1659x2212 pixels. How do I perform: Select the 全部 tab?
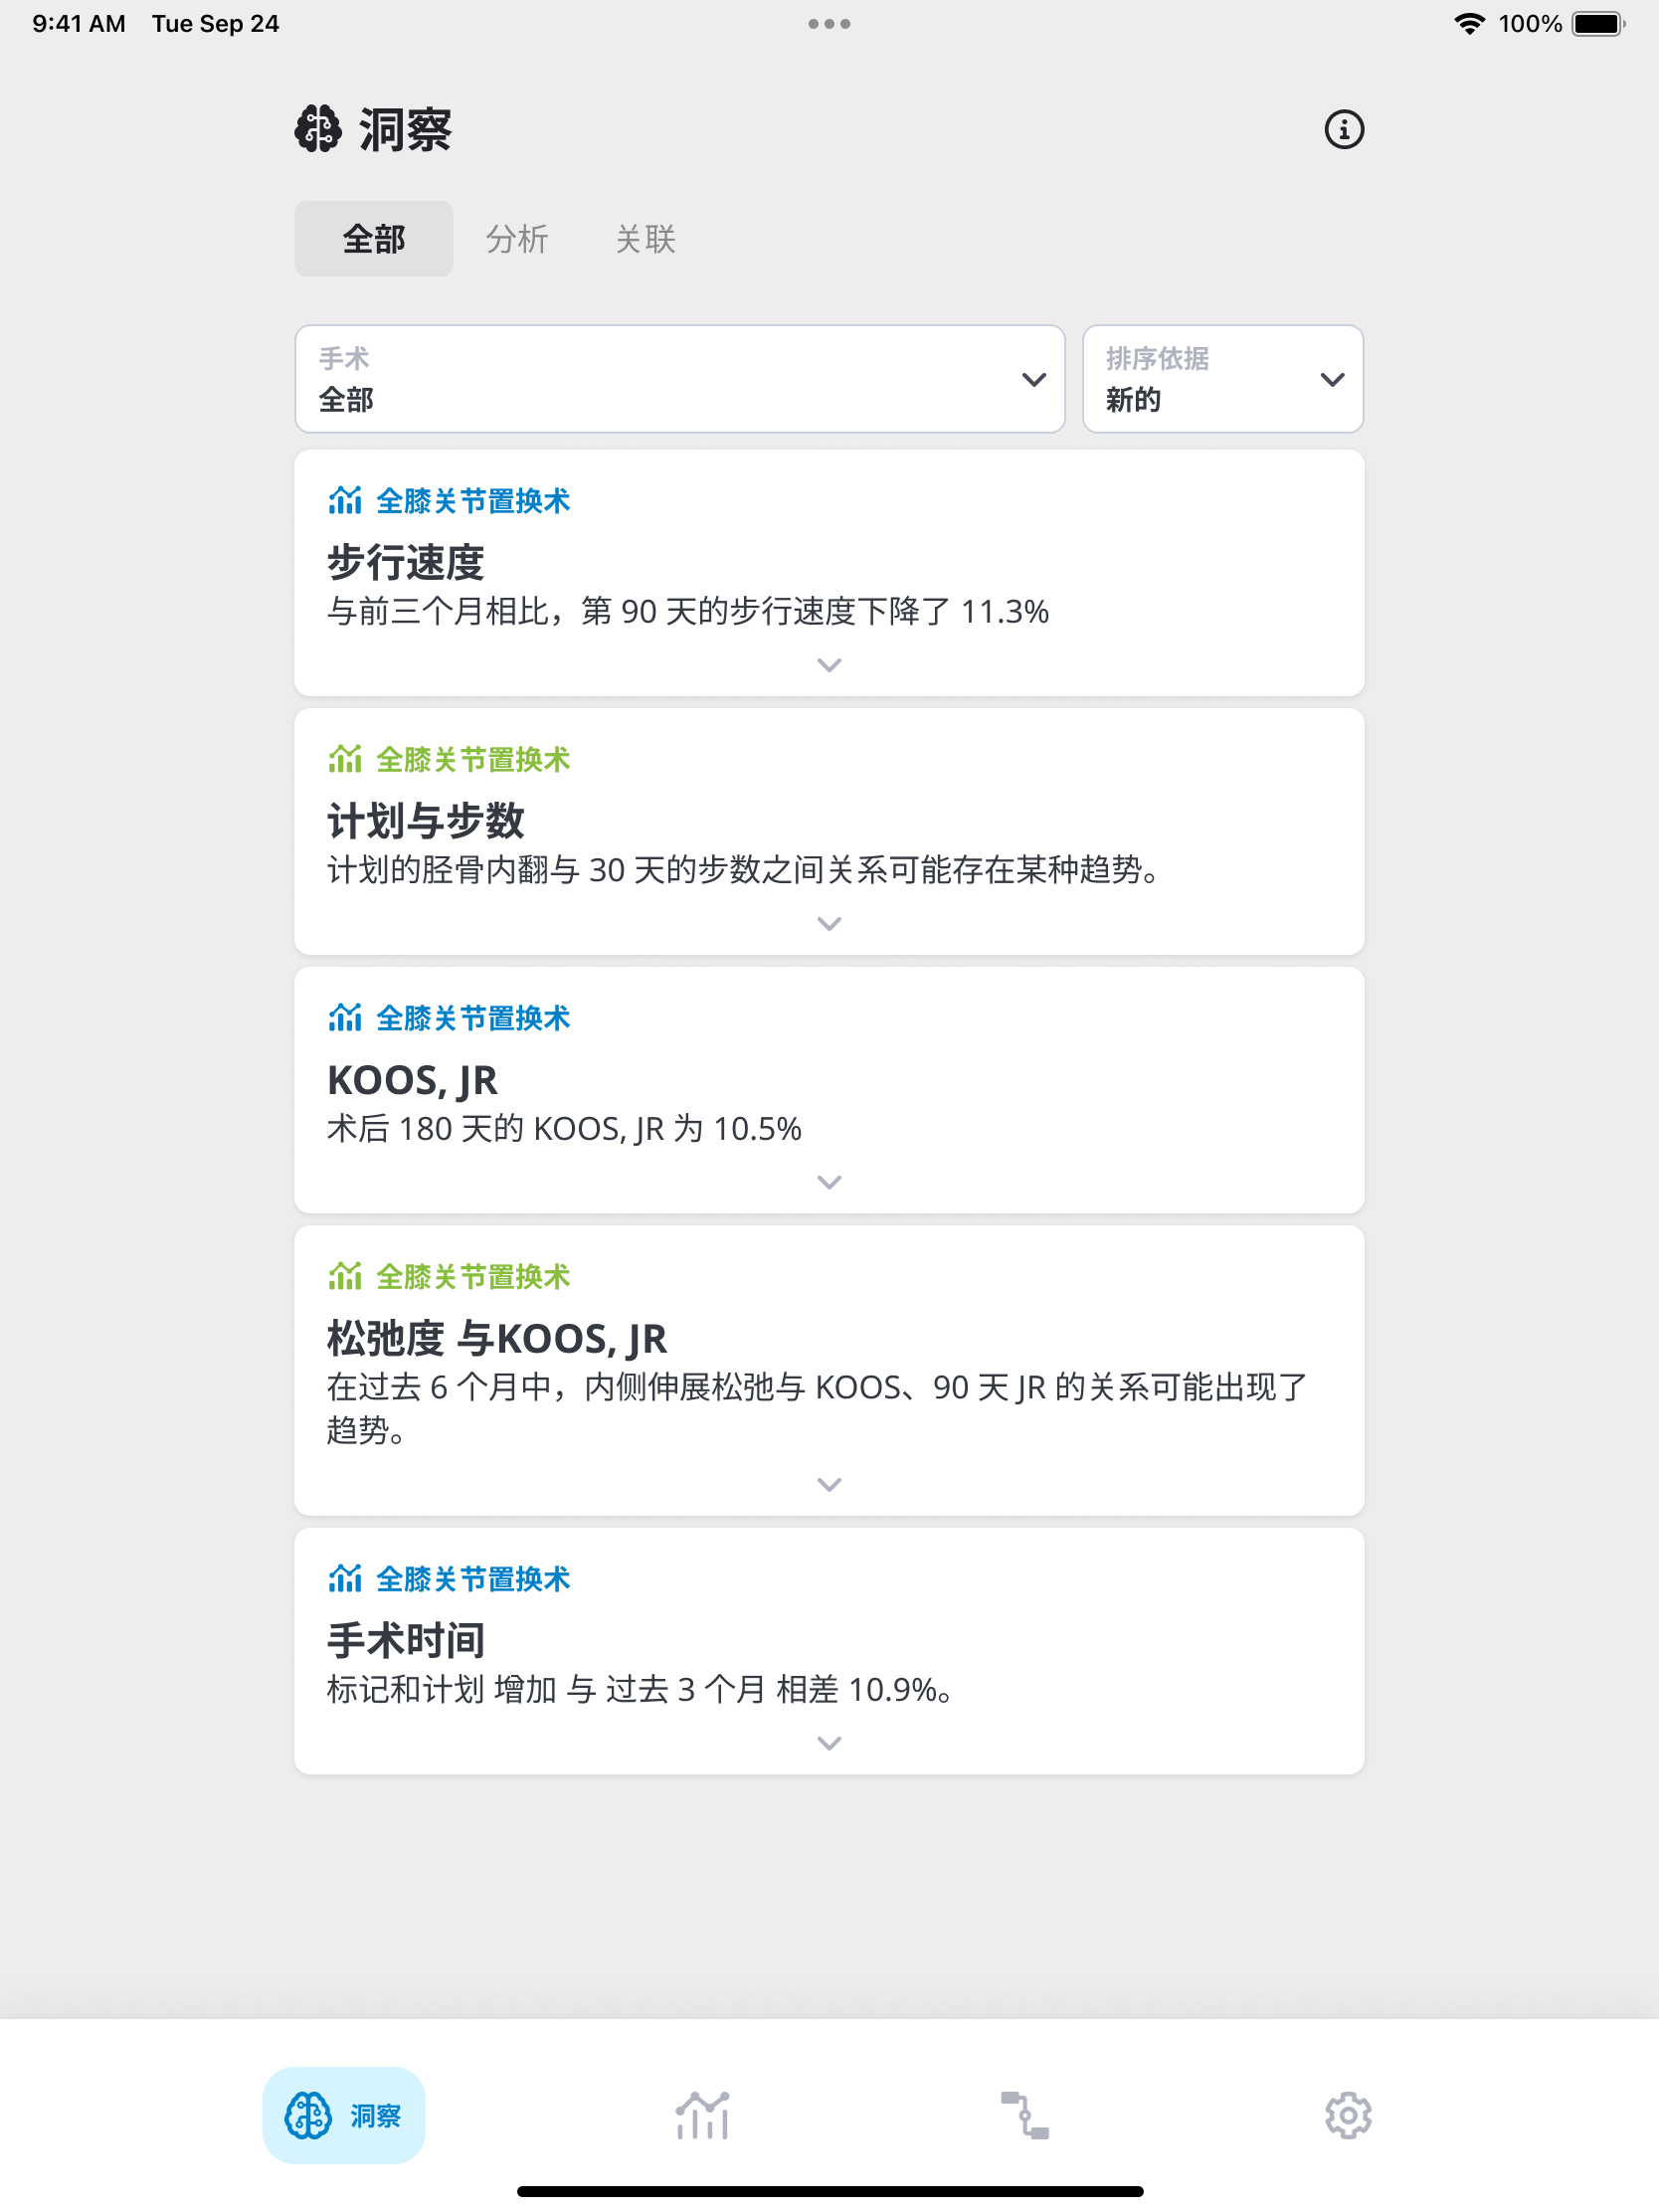373,239
